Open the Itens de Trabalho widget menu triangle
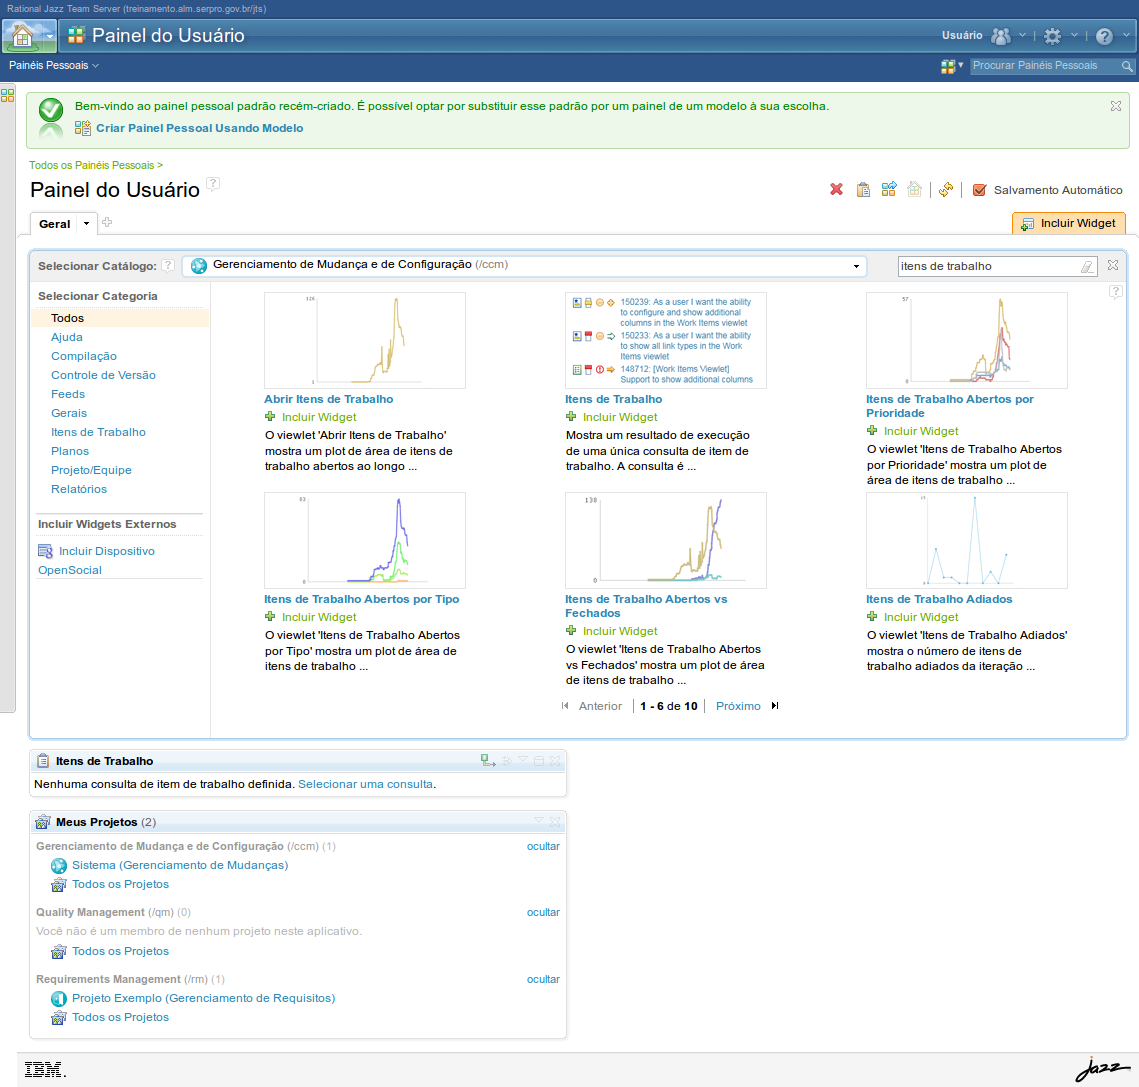Screen dimensions: 1139x1087 click(x=523, y=759)
